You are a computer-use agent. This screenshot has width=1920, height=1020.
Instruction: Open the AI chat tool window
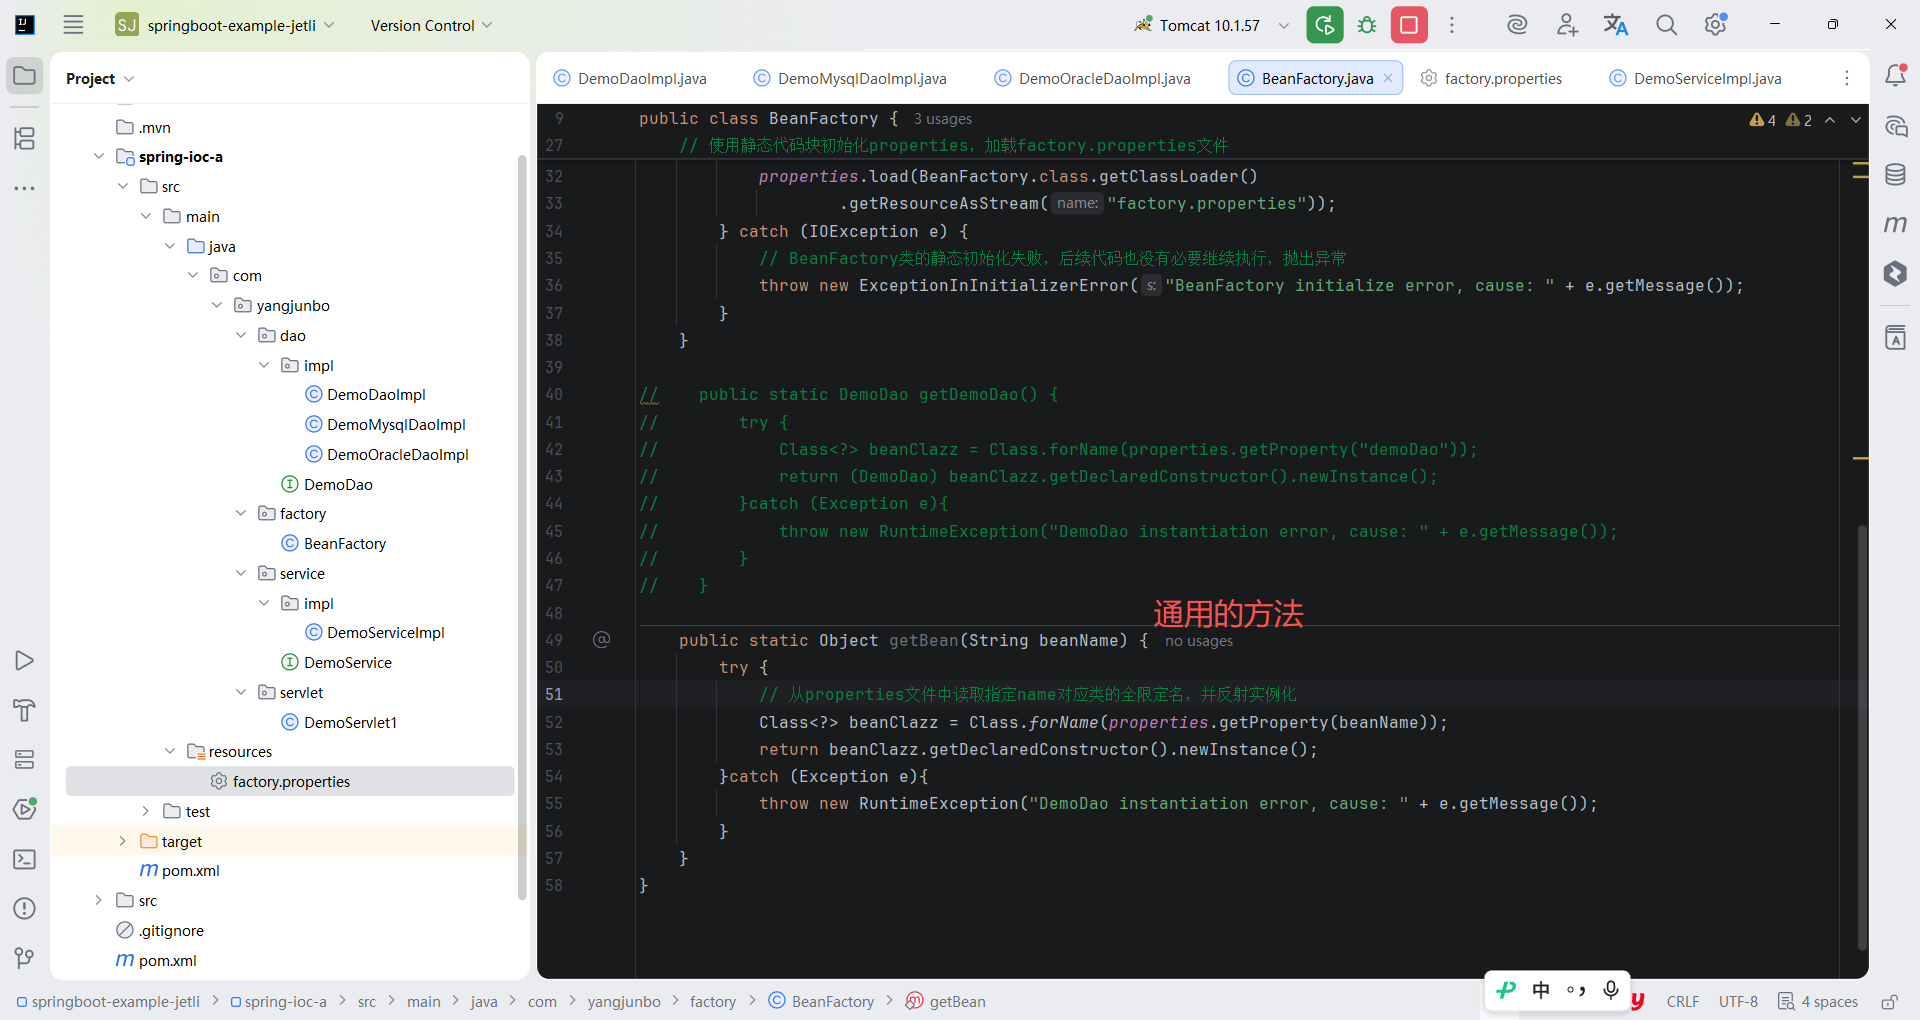[1895, 126]
